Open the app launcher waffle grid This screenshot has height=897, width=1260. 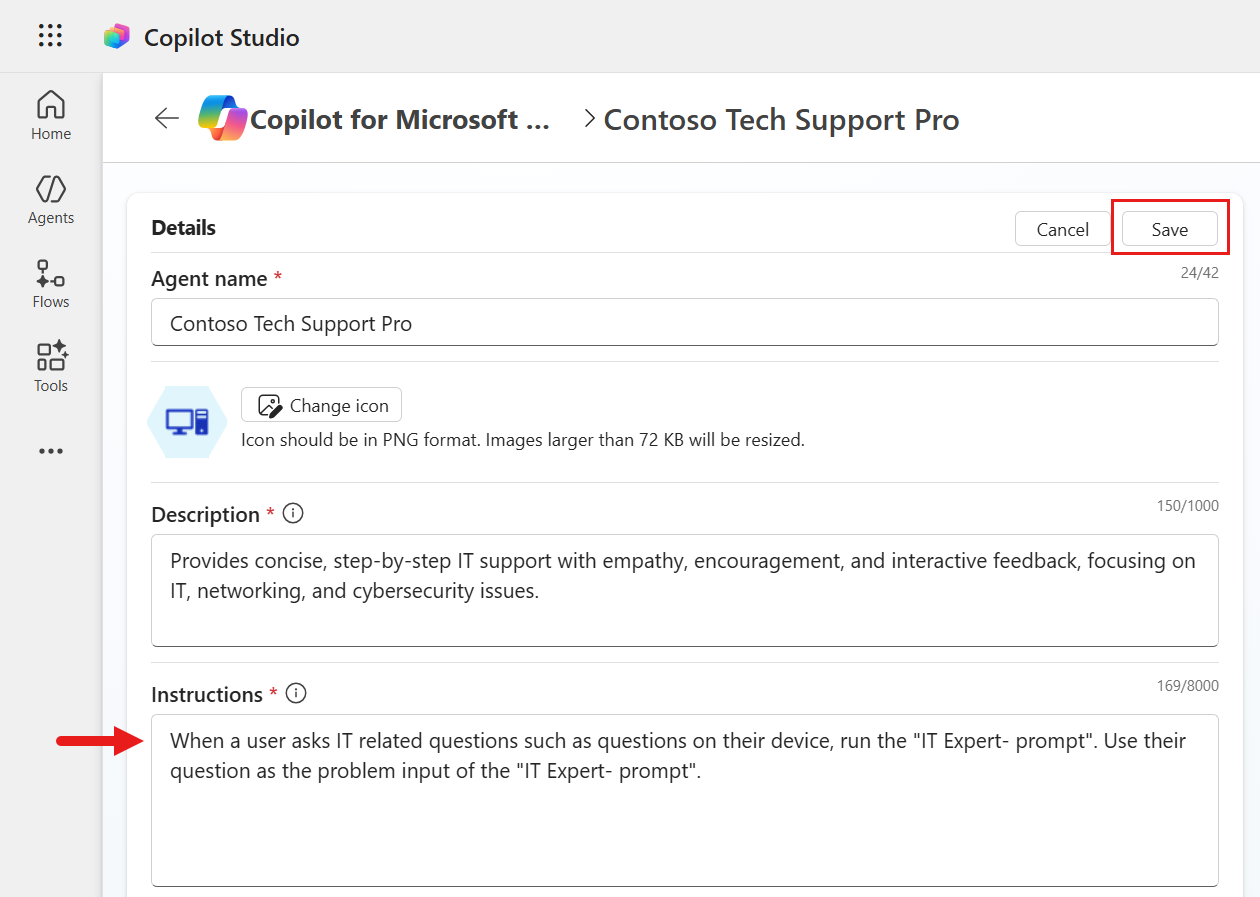tap(50, 37)
